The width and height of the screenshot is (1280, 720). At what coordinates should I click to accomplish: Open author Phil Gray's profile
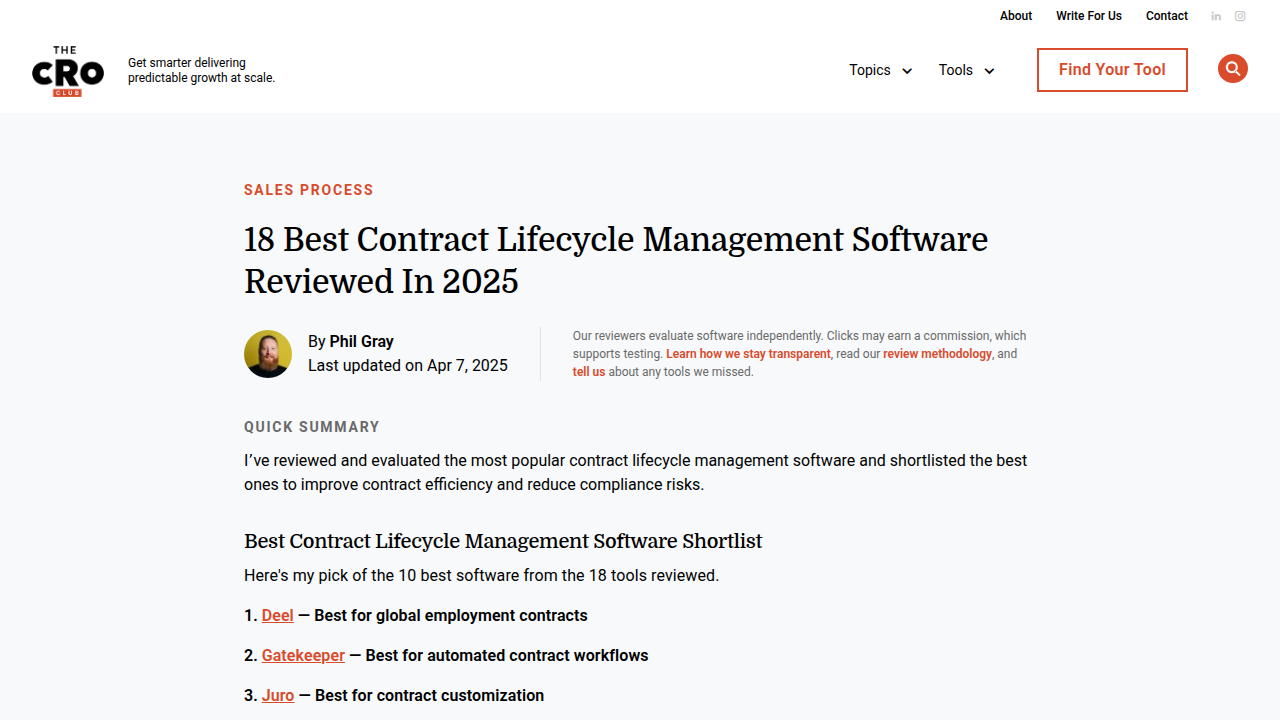coord(362,342)
